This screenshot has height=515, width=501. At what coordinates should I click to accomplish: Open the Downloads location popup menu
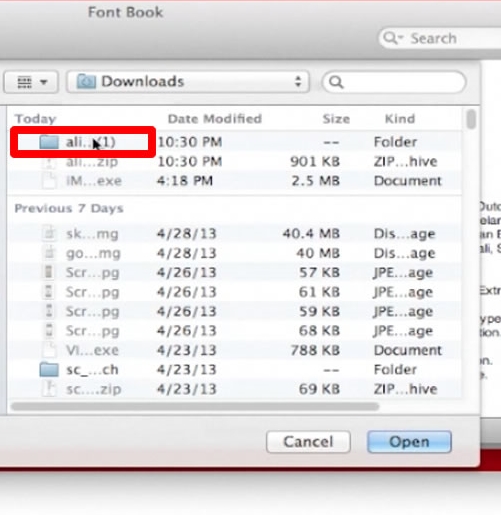coord(188,82)
